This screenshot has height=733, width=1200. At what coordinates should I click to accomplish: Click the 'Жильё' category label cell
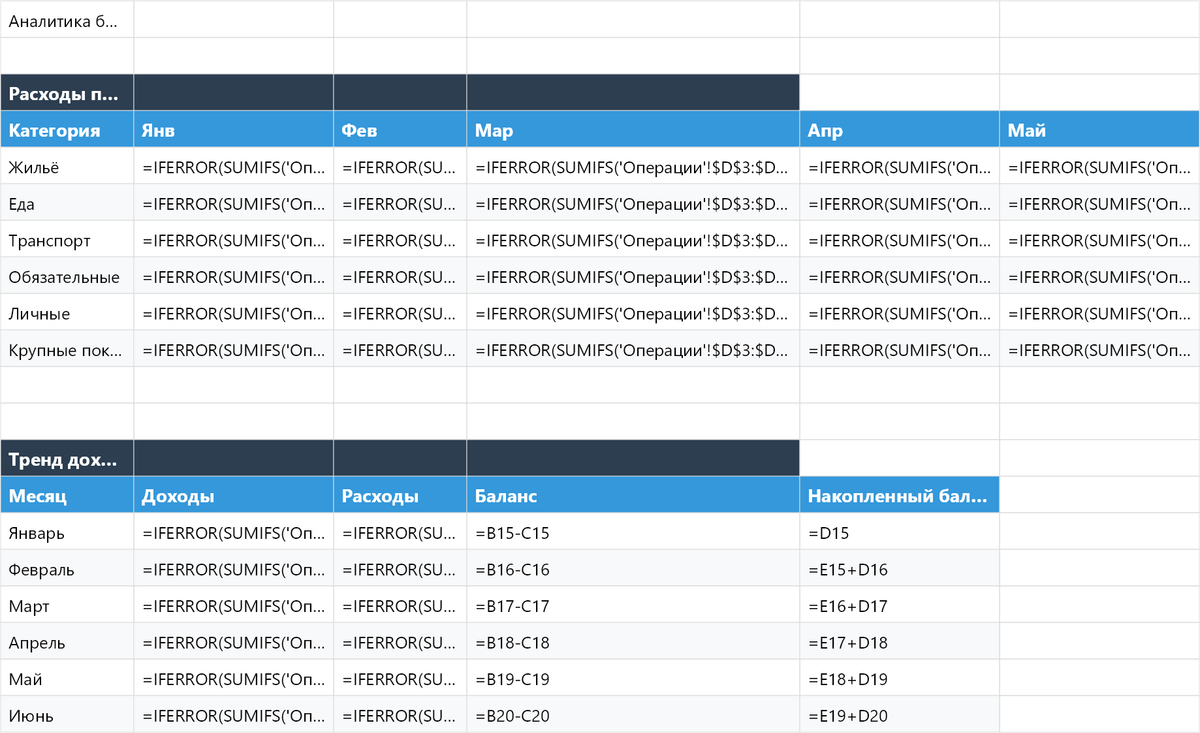click(x=66, y=167)
